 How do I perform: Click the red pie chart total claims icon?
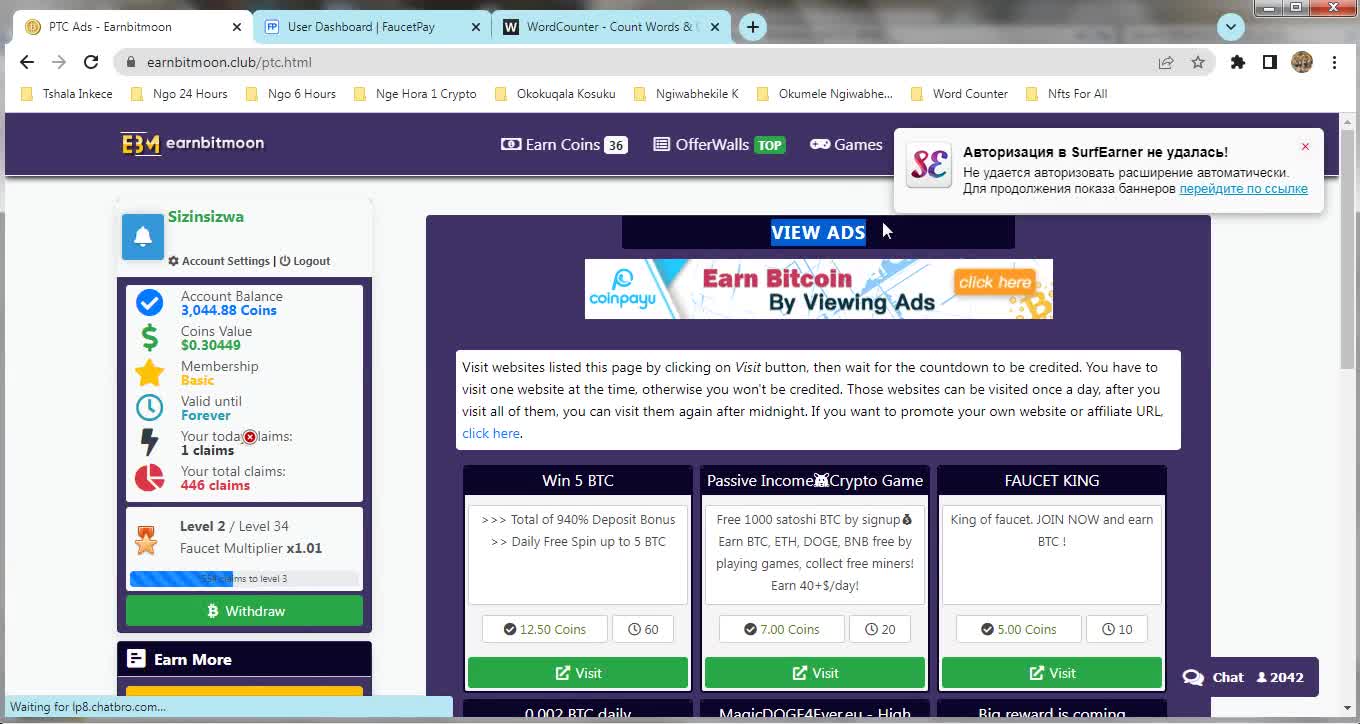[149, 478]
